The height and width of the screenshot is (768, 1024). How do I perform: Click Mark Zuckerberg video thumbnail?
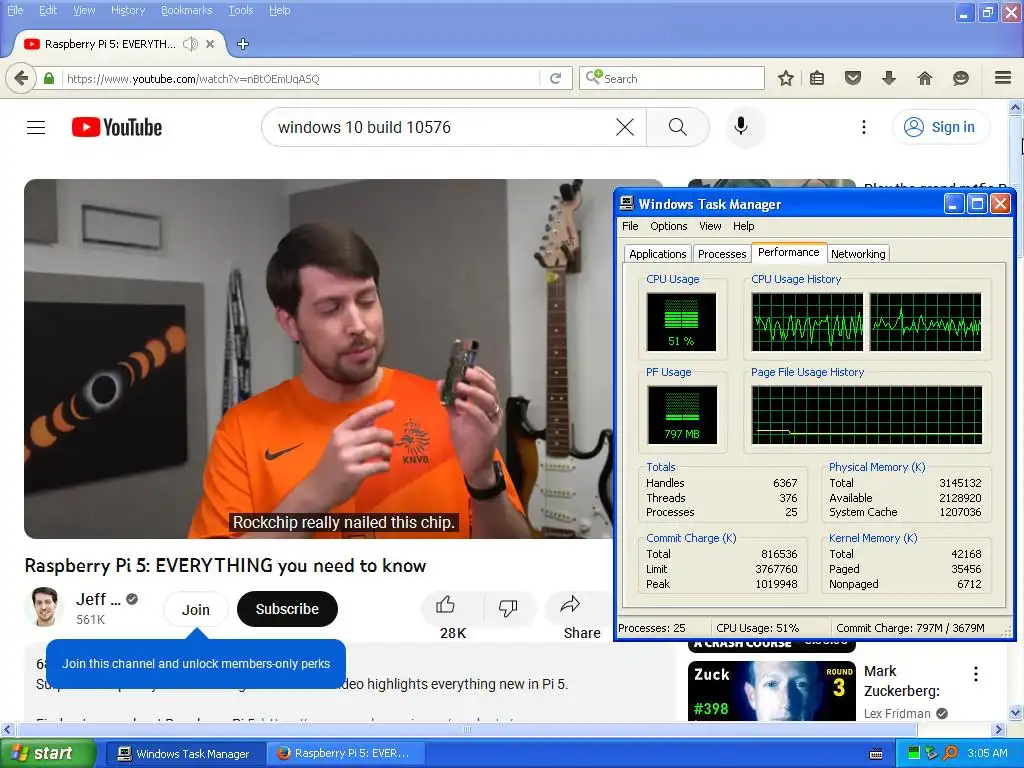771,691
